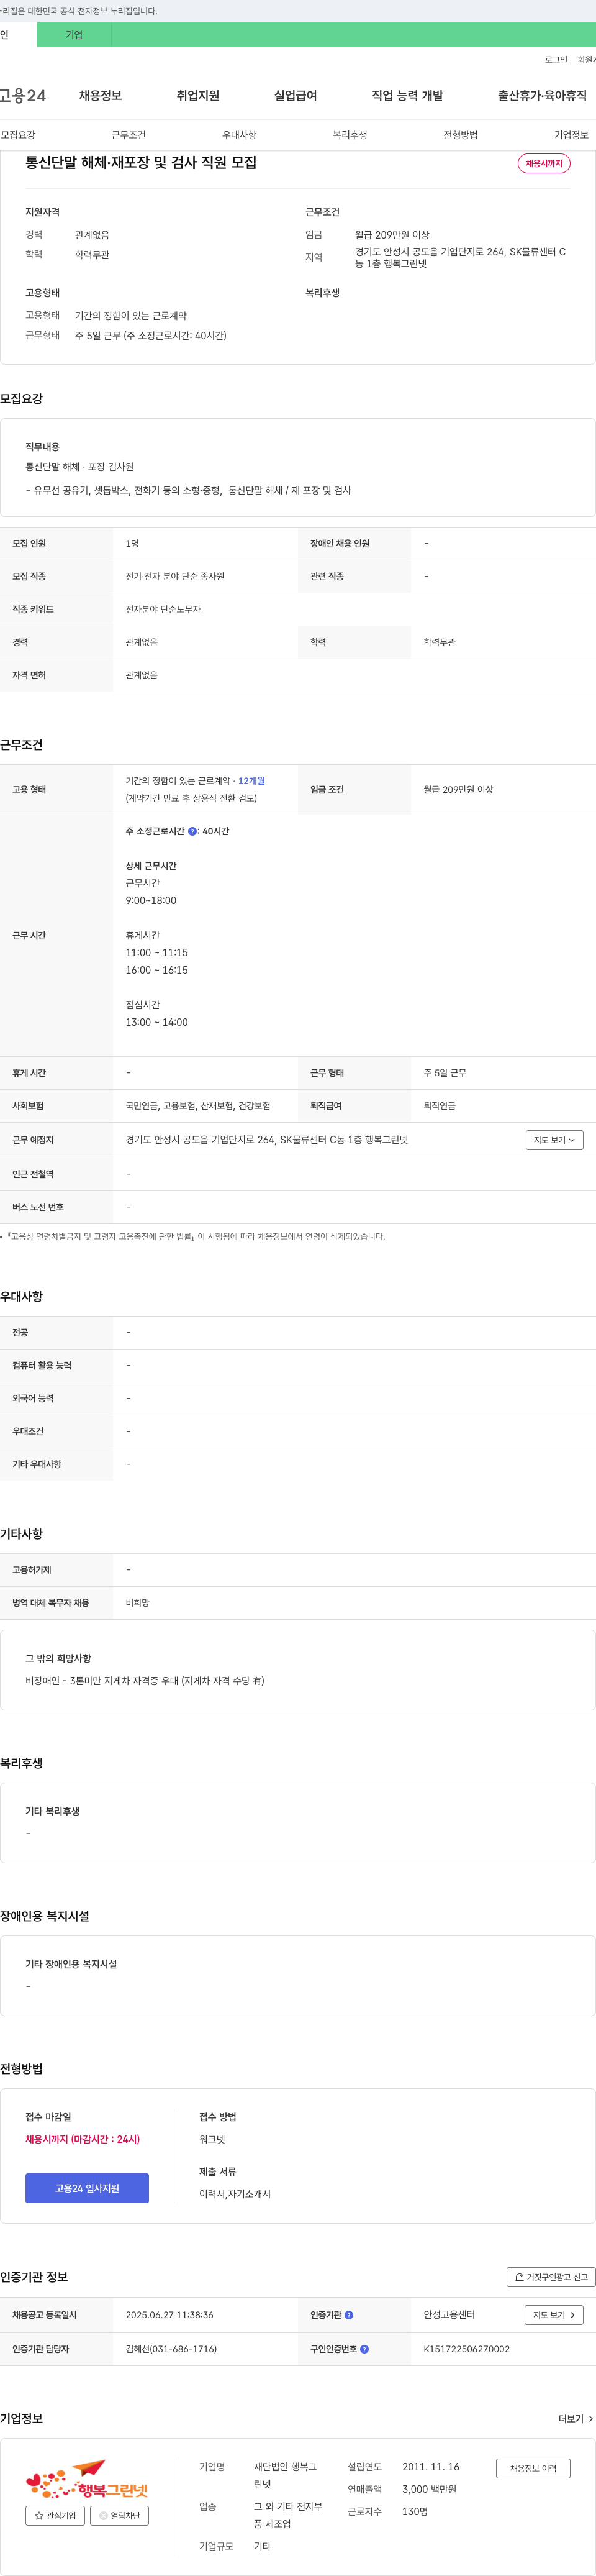Click the star icon on 관심기업
The height and width of the screenshot is (2576, 596).
point(39,2516)
